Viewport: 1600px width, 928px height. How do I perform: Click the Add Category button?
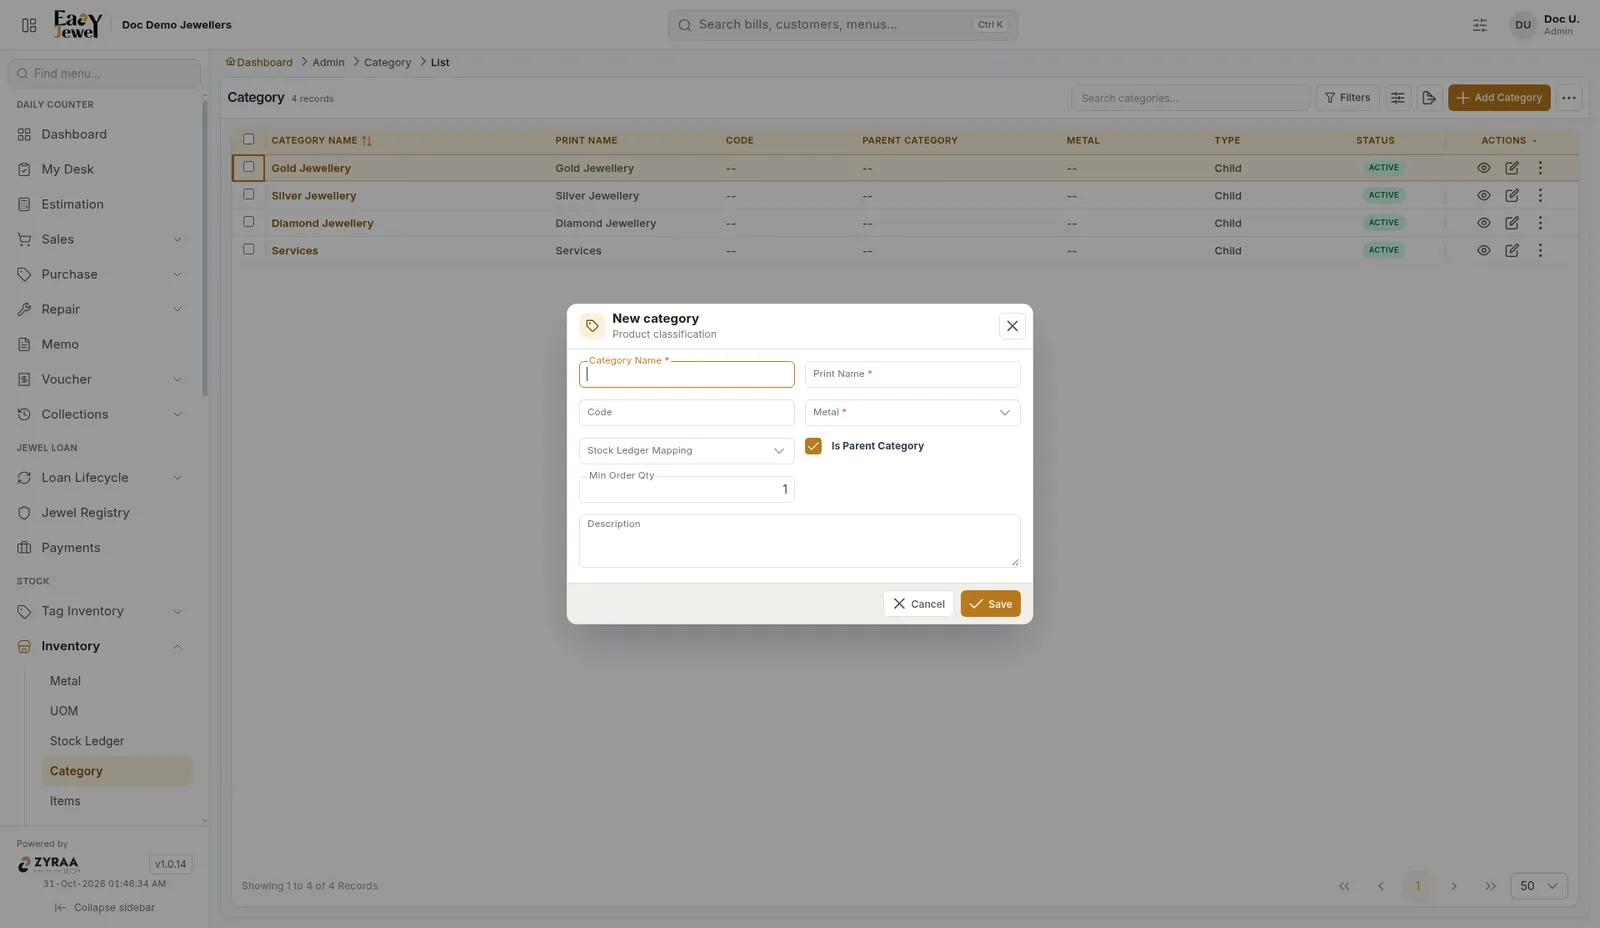(1499, 98)
